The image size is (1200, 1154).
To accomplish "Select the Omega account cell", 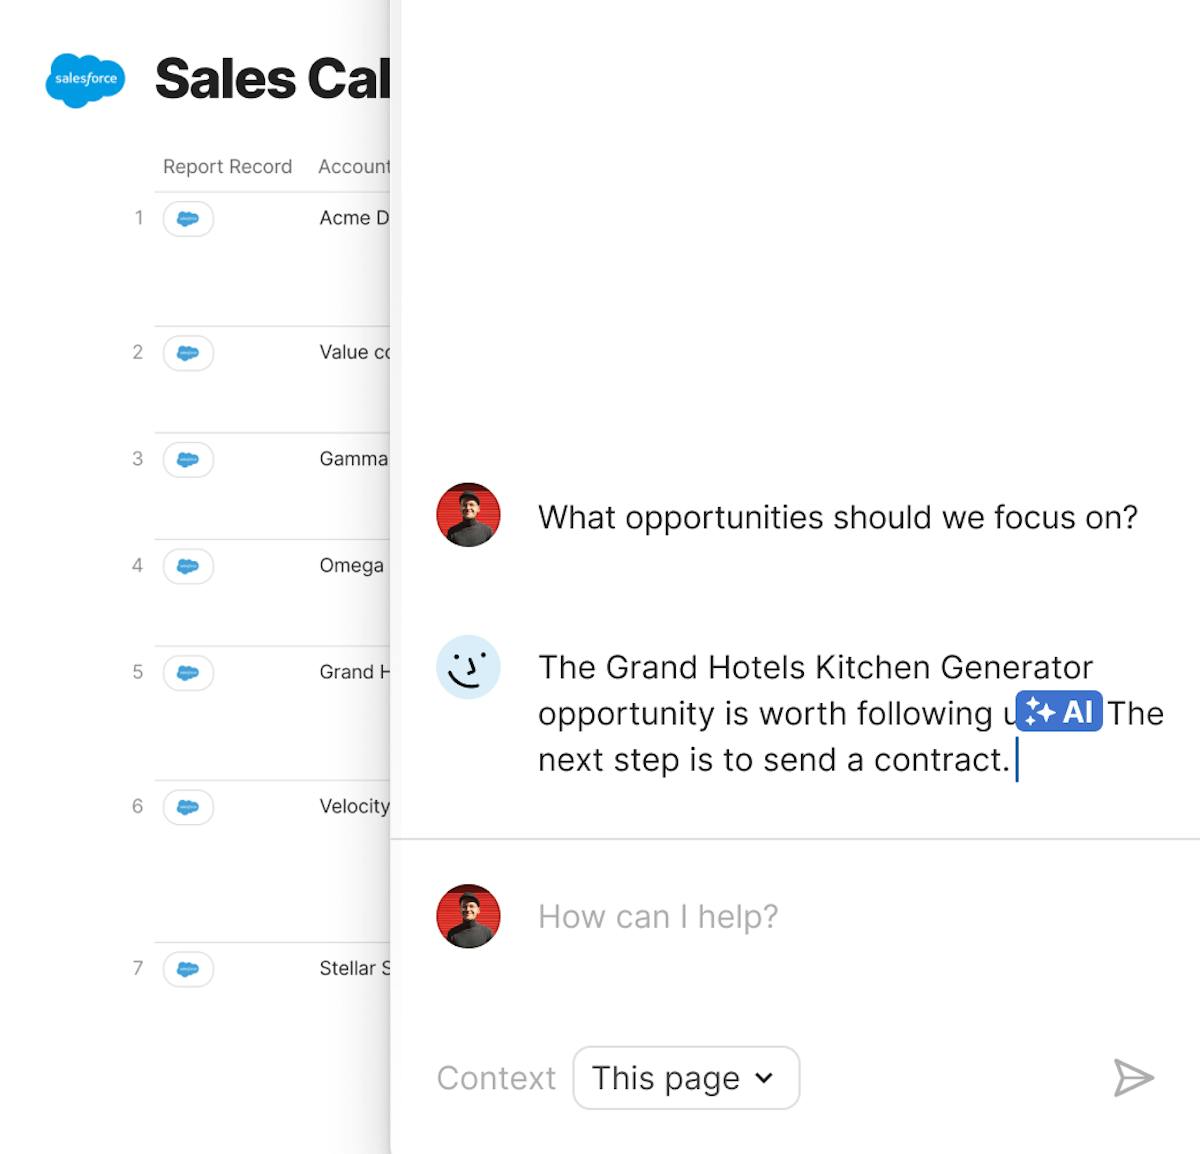I will pos(352,566).
